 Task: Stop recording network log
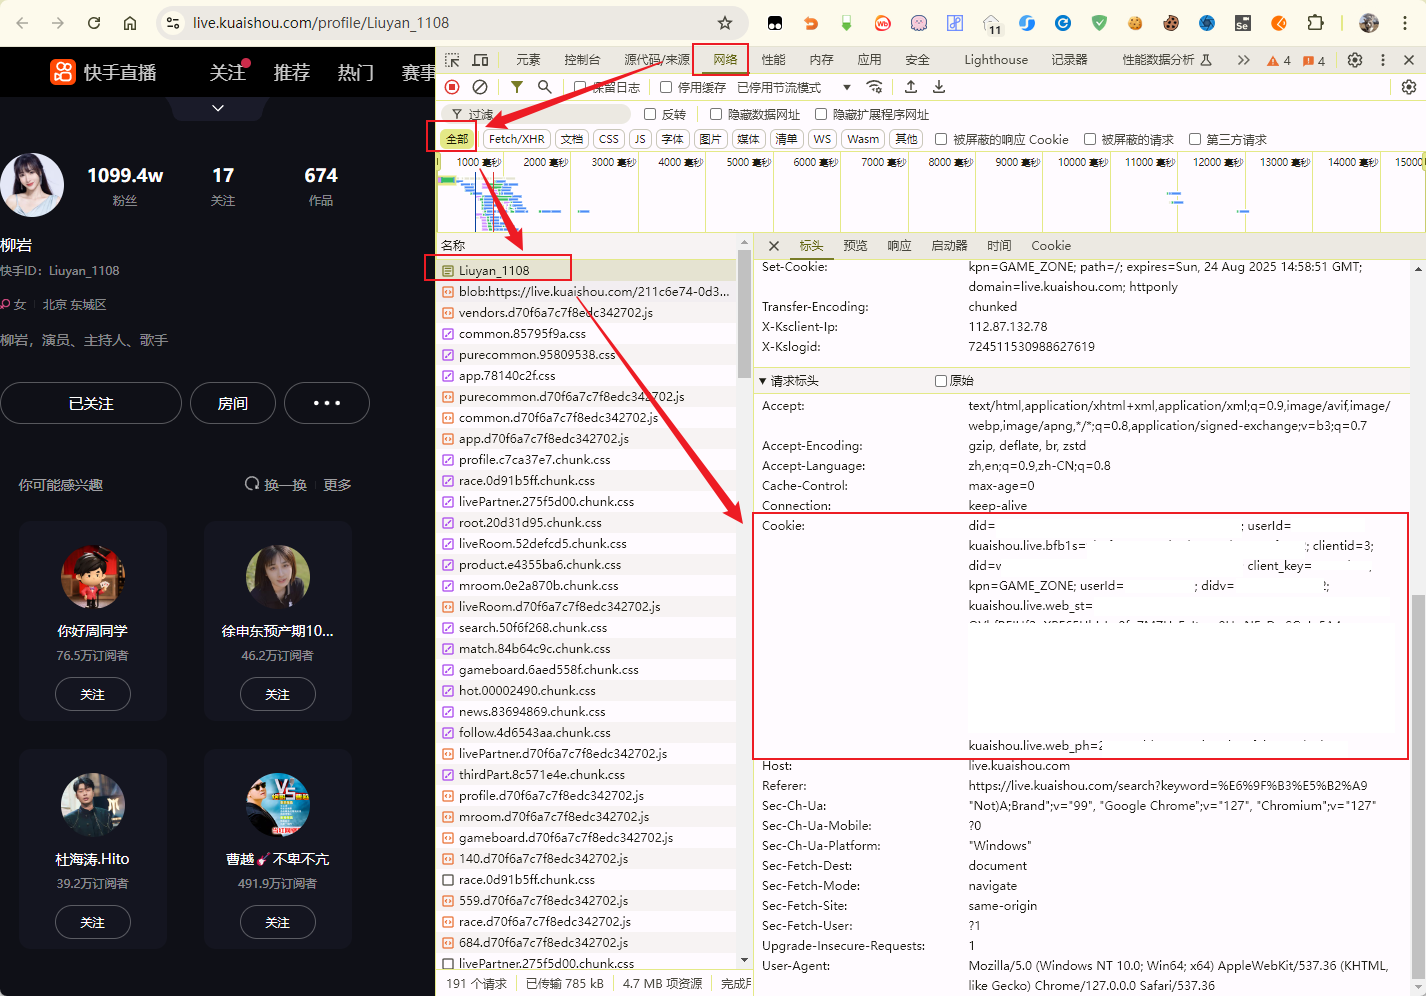click(x=452, y=87)
